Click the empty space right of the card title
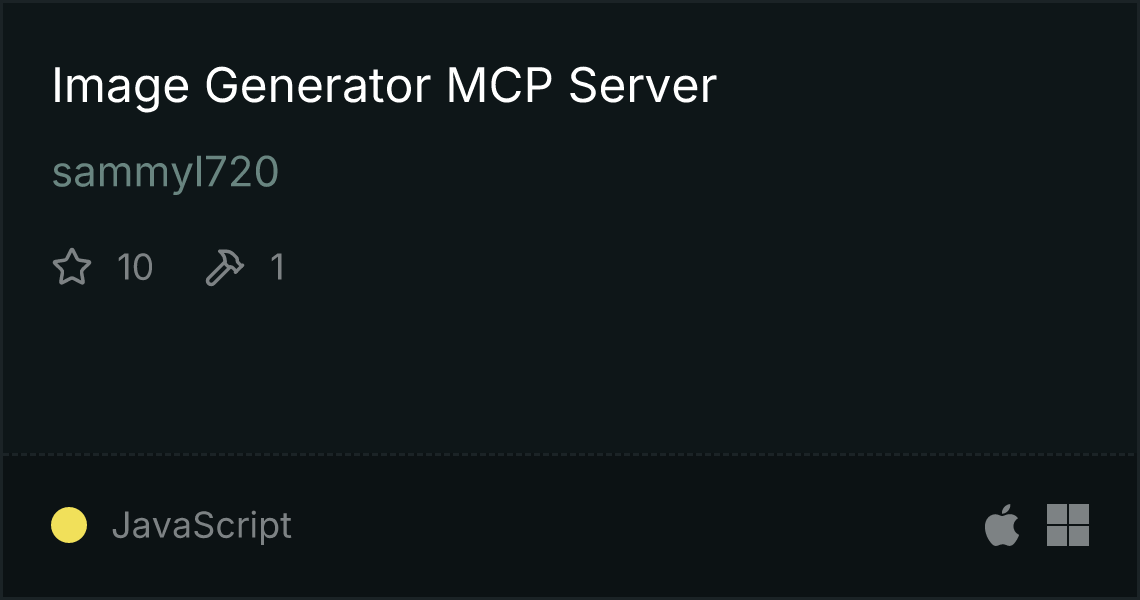Screen dimensions: 1140x600 tap(923, 86)
